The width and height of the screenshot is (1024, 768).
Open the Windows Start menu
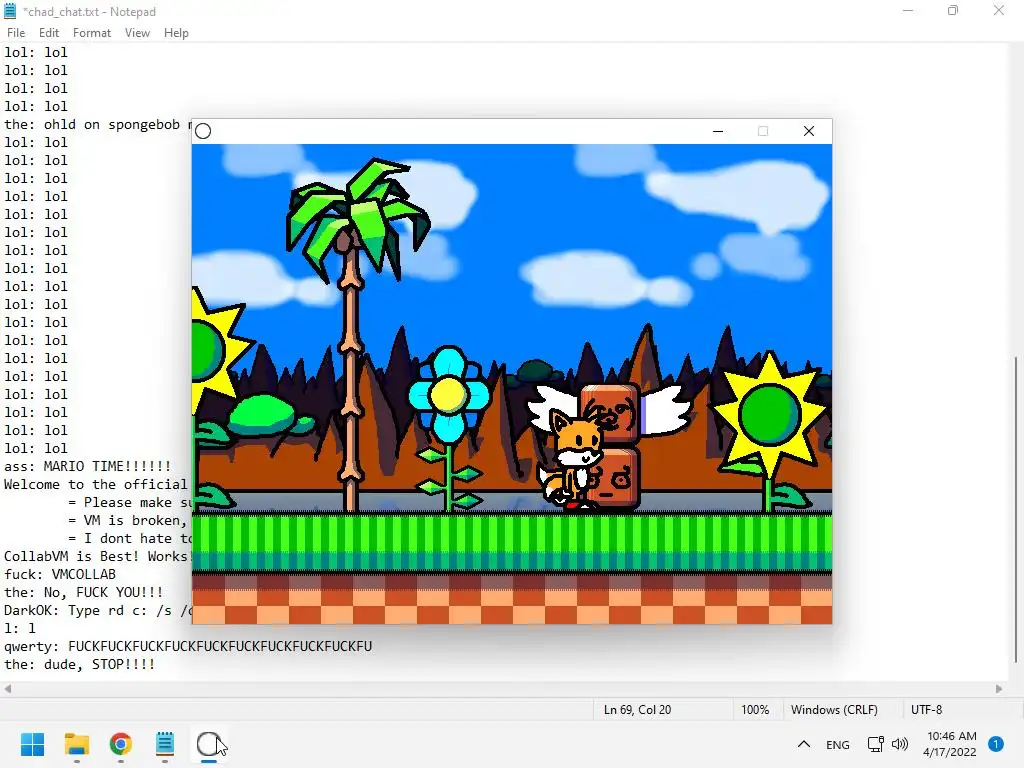(x=33, y=744)
